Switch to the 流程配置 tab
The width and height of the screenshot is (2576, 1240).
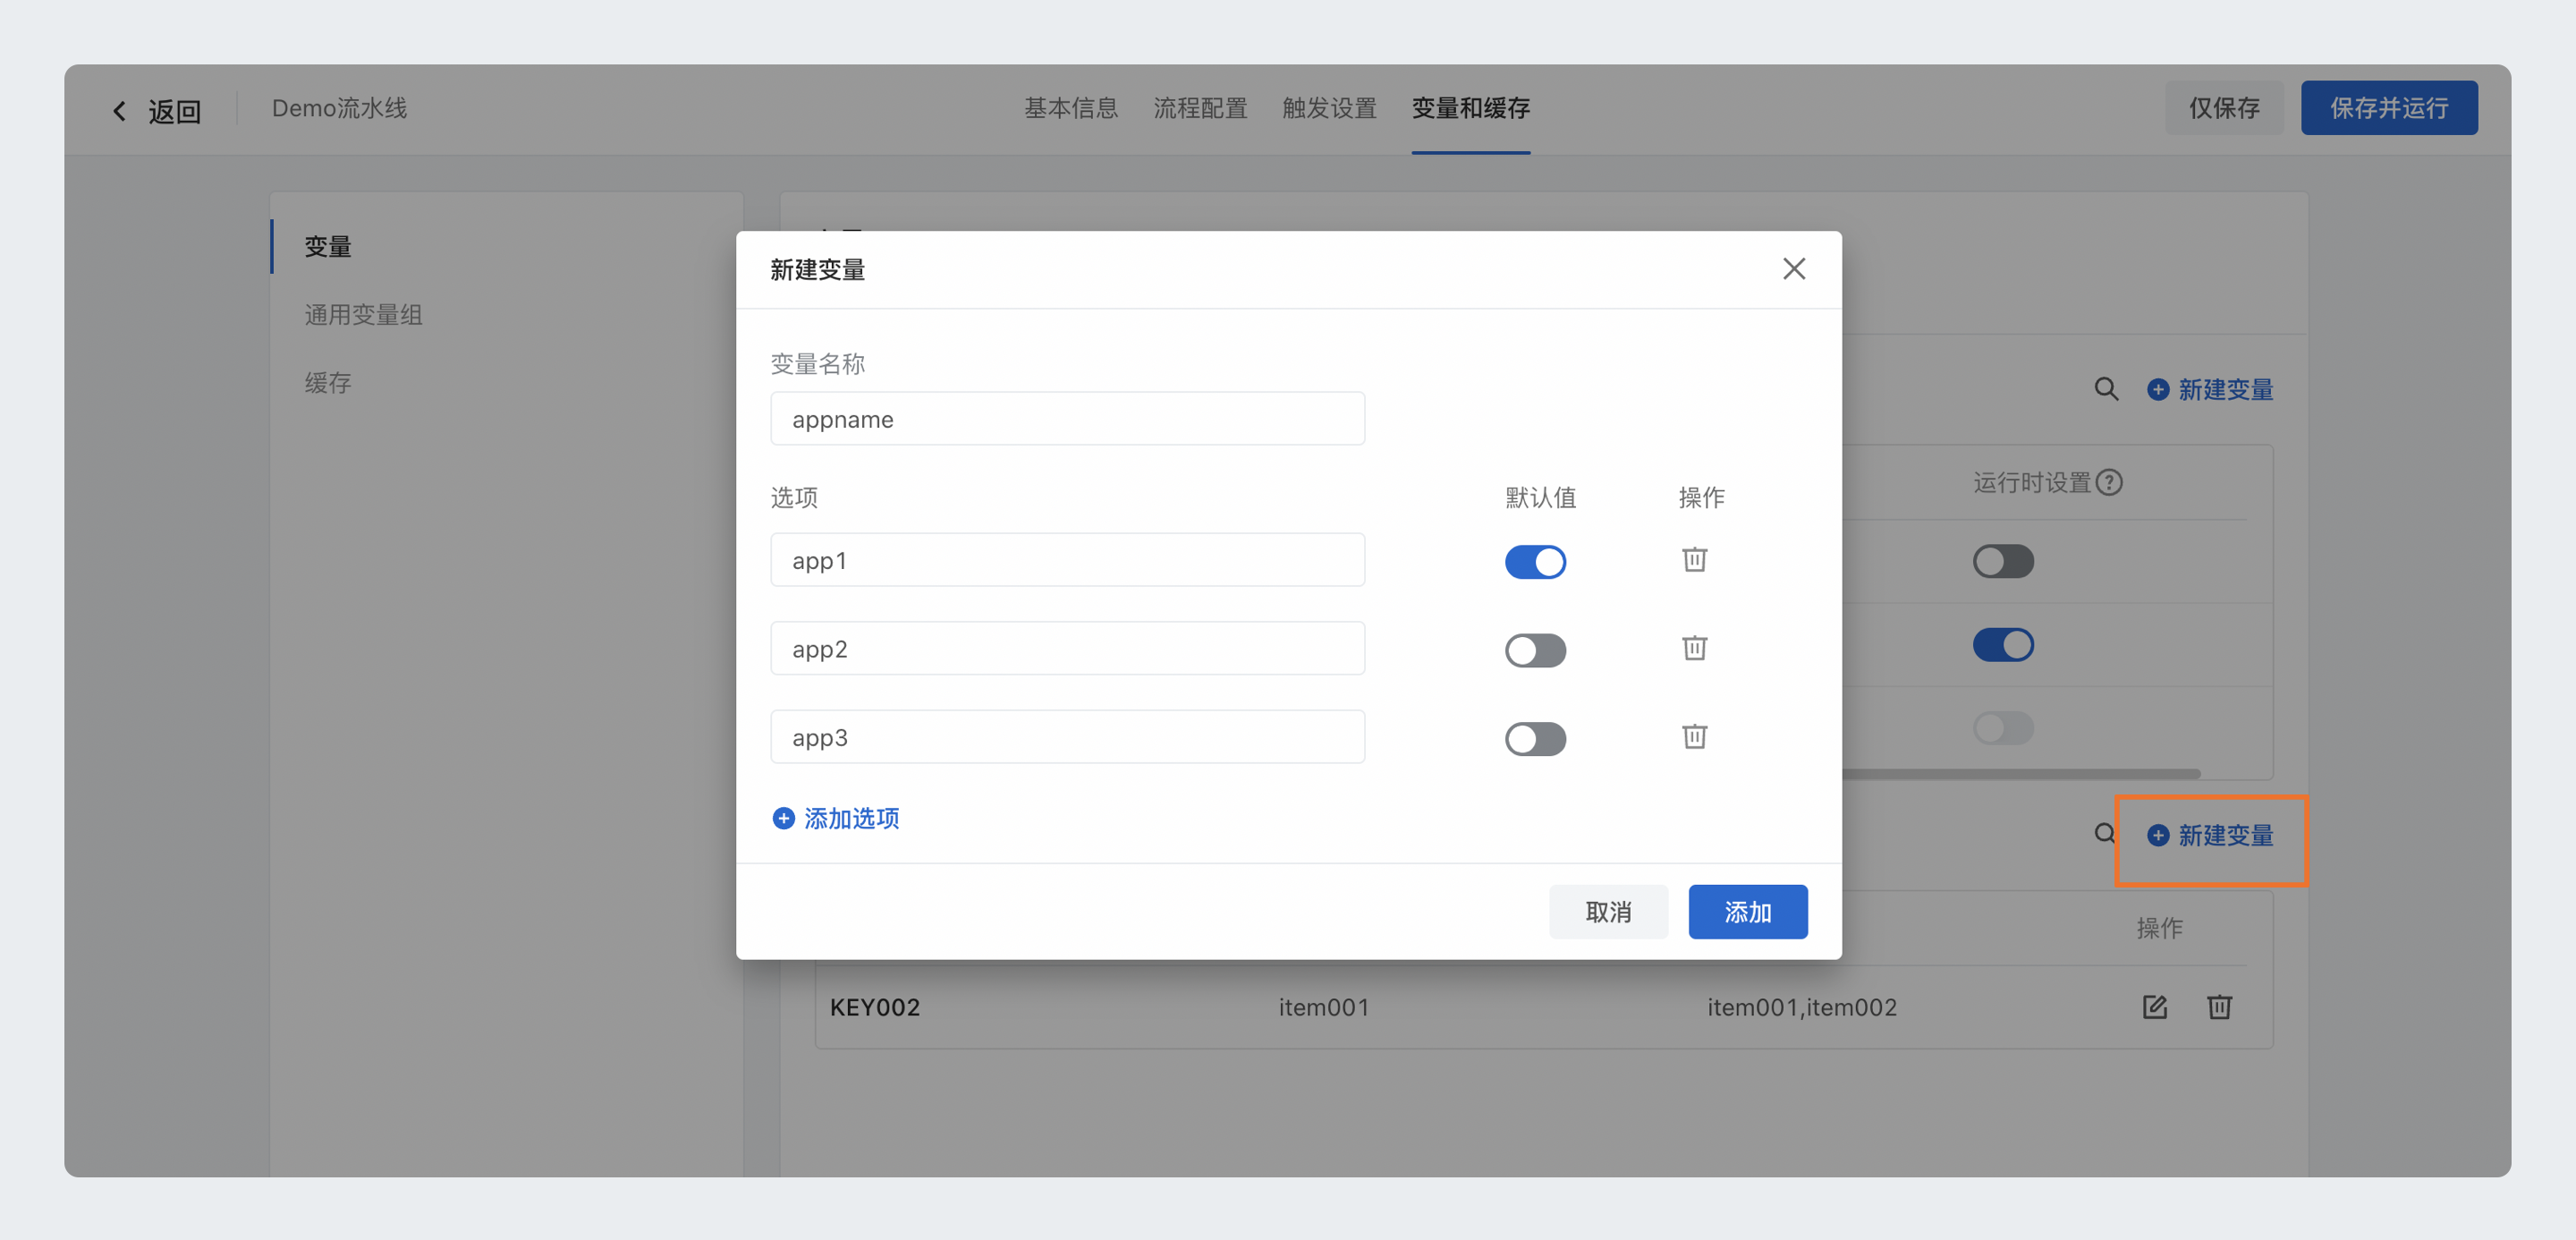point(1200,108)
